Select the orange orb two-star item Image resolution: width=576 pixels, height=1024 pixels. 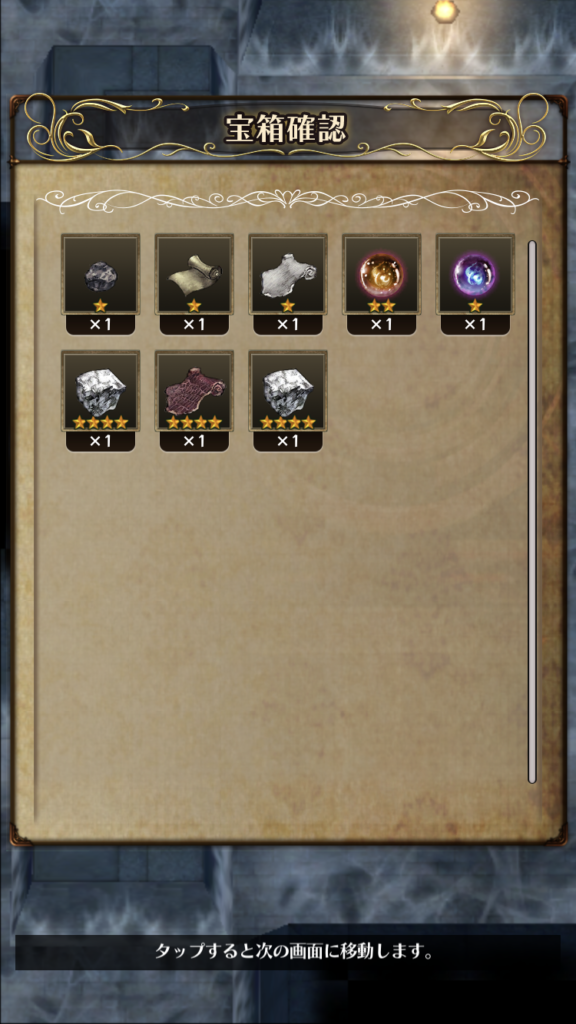pos(382,275)
